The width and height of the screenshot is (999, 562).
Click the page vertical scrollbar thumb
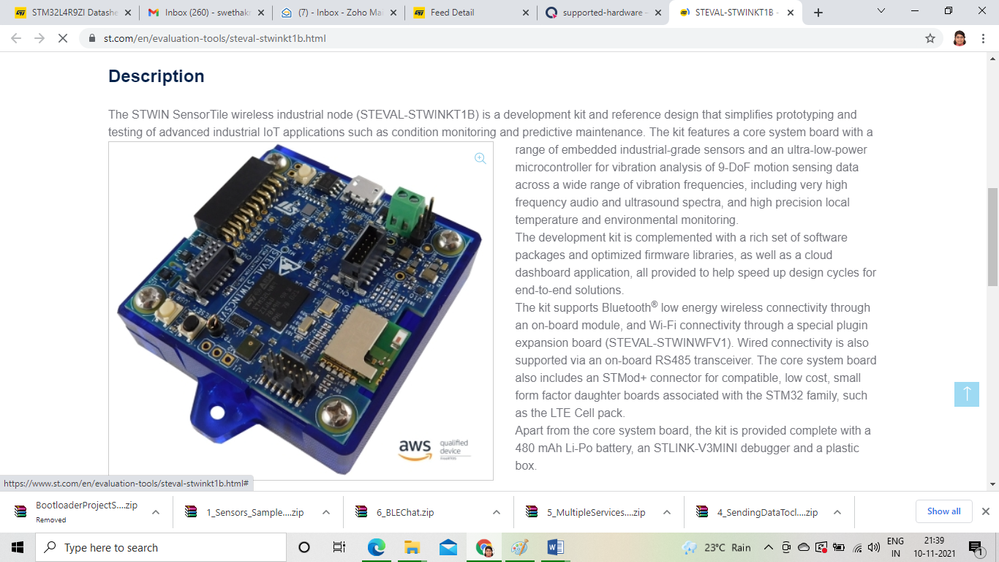pyautogui.click(x=993, y=237)
